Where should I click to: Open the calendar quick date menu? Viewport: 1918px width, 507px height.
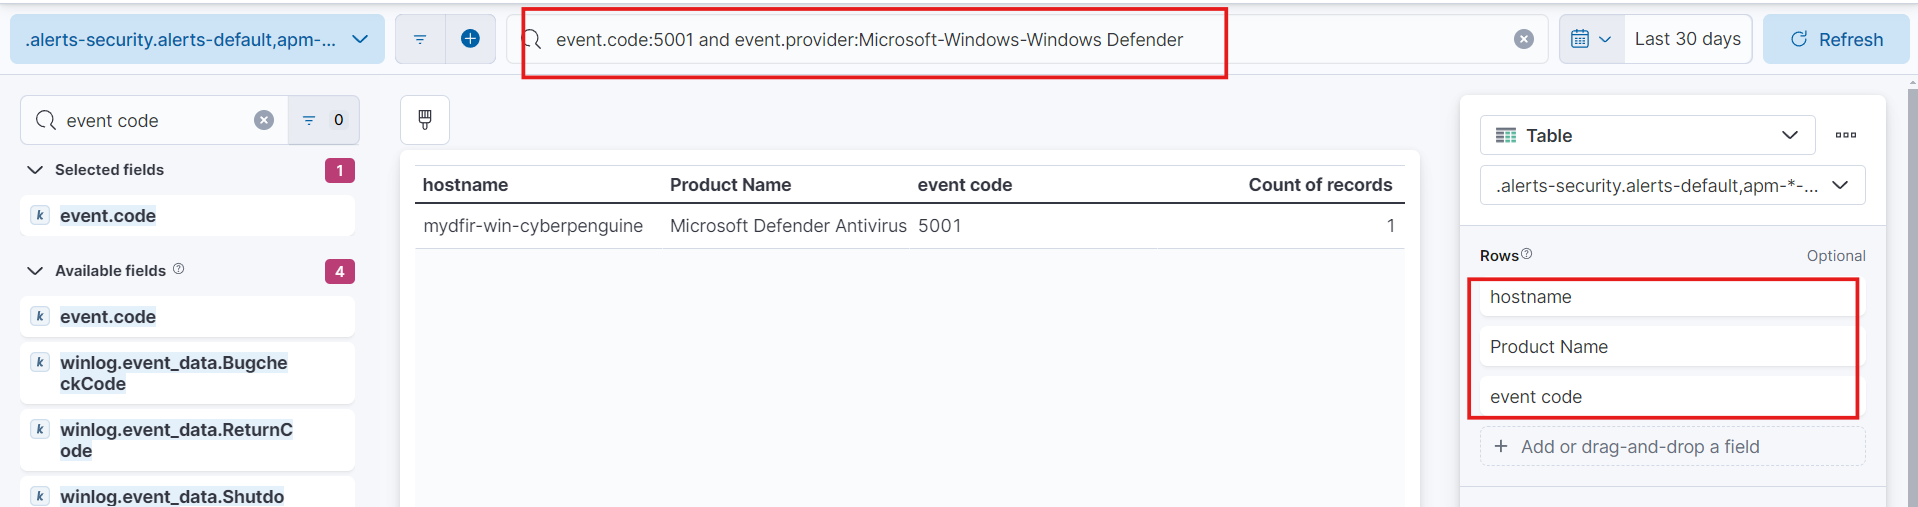1590,39
